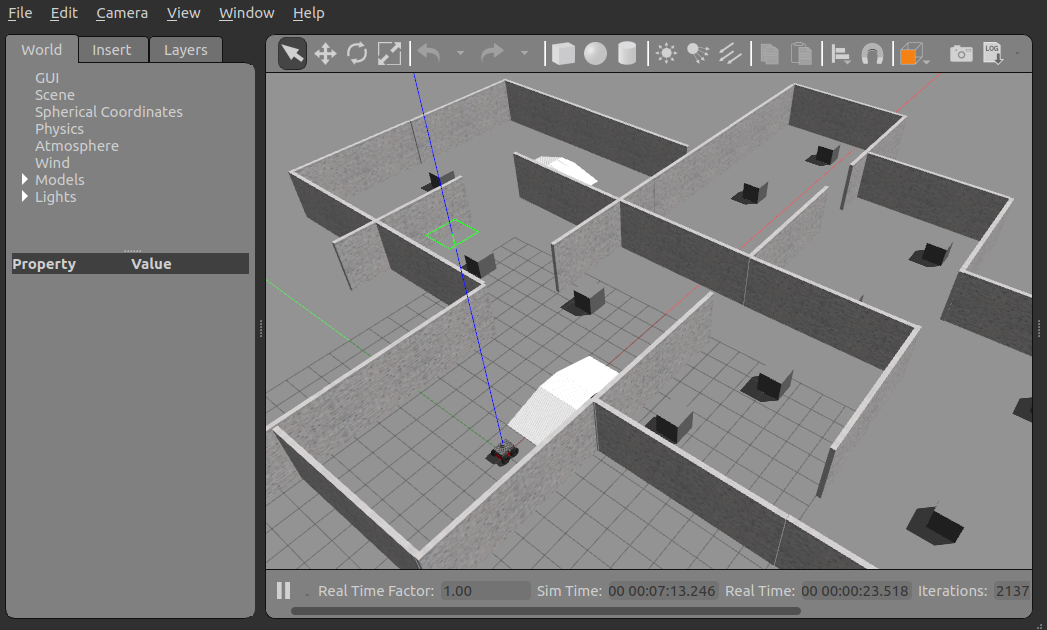Insert a box shape
The height and width of the screenshot is (630, 1047).
coord(563,53)
